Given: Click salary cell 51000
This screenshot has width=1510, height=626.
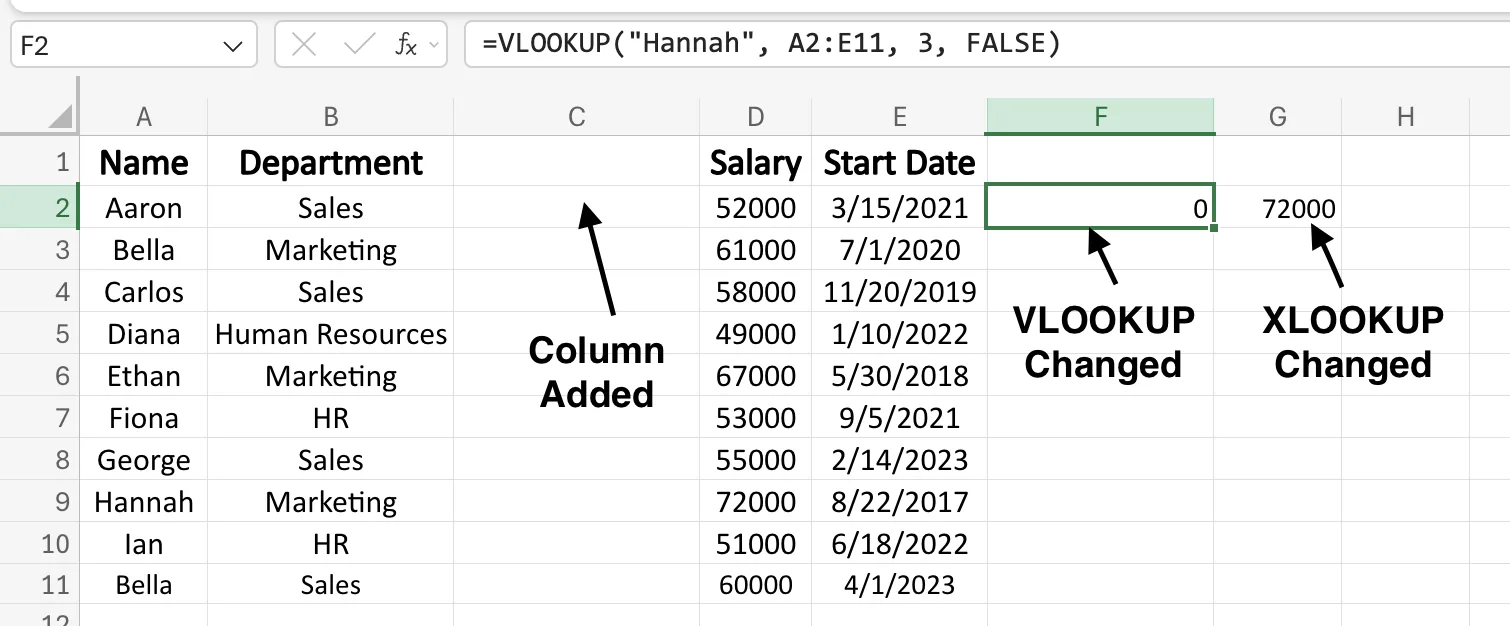Looking at the screenshot, I should (756, 544).
